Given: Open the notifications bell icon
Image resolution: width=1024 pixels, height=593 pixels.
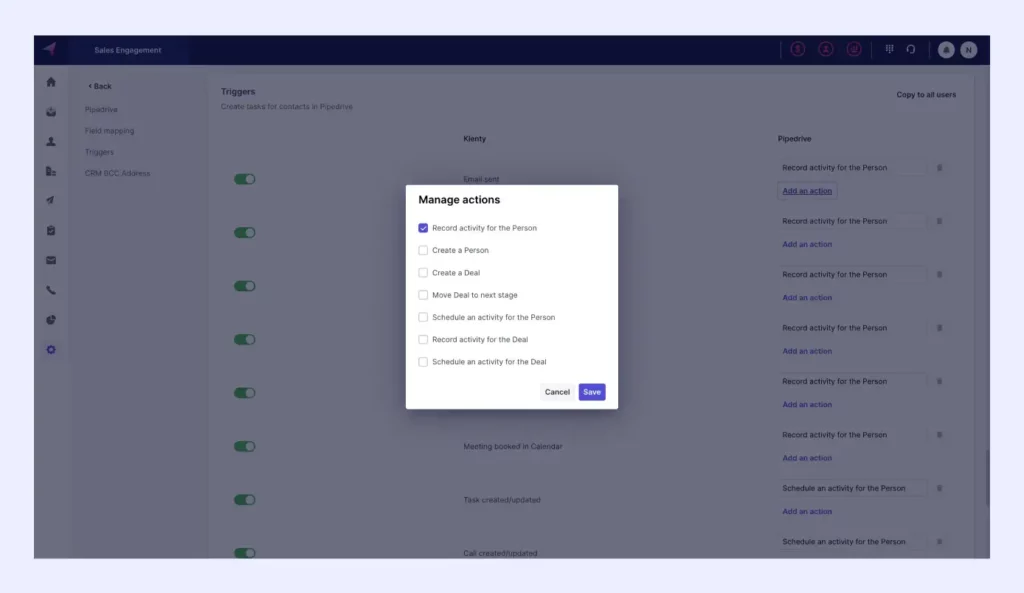Looking at the screenshot, I should [x=946, y=50].
